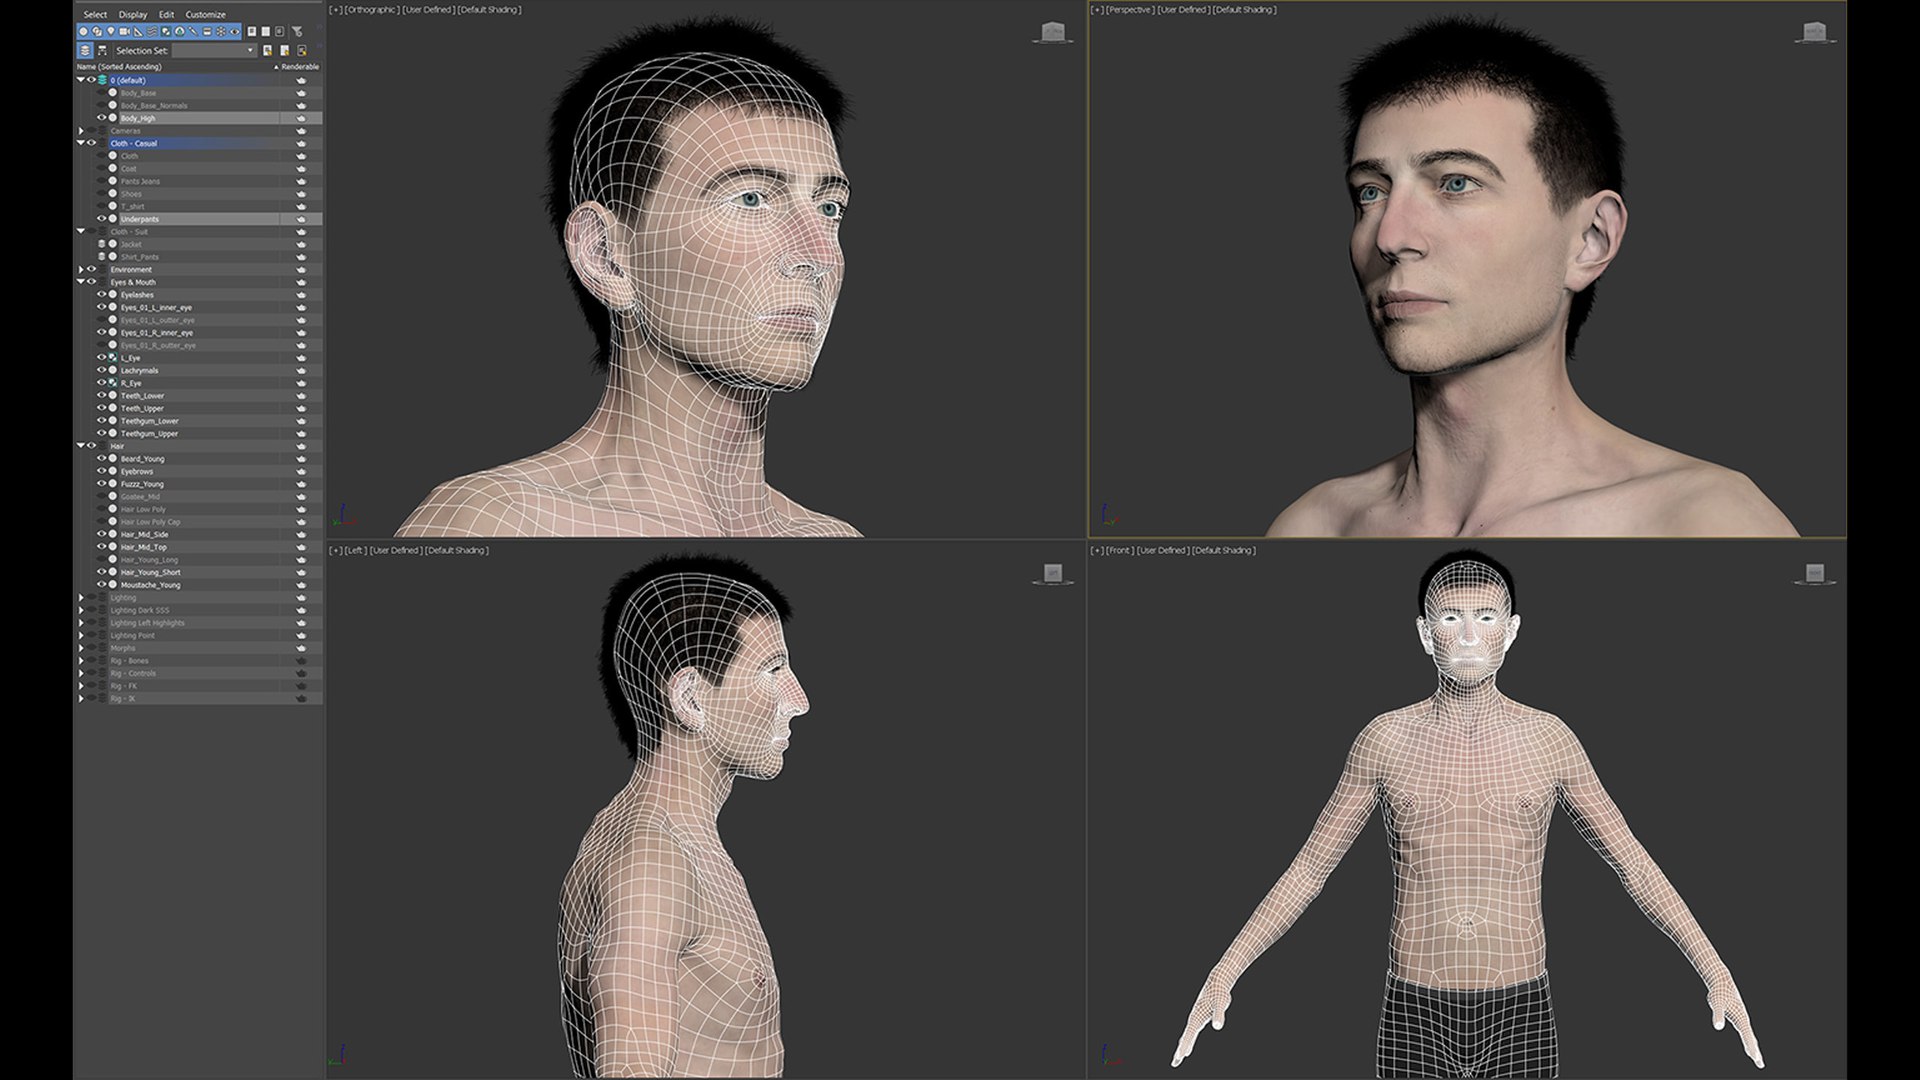This screenshot has height=1080, width=1920.
Task: Hide the Hair_Young_Short object
Action: click(x=101, y=572)
